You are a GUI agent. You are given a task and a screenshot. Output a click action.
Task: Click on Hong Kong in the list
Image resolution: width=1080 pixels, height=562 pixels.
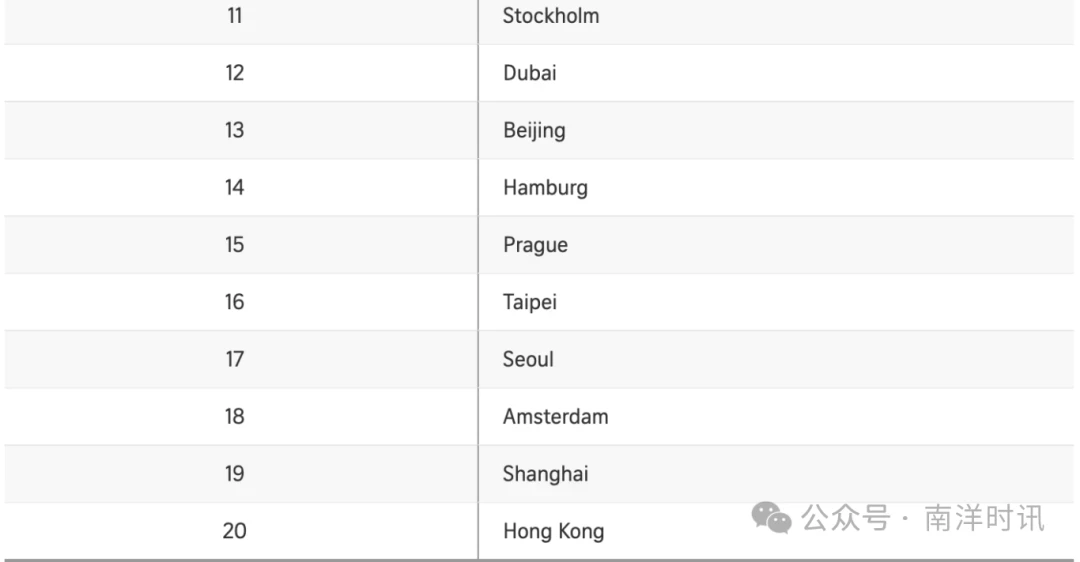click(554, 532)
